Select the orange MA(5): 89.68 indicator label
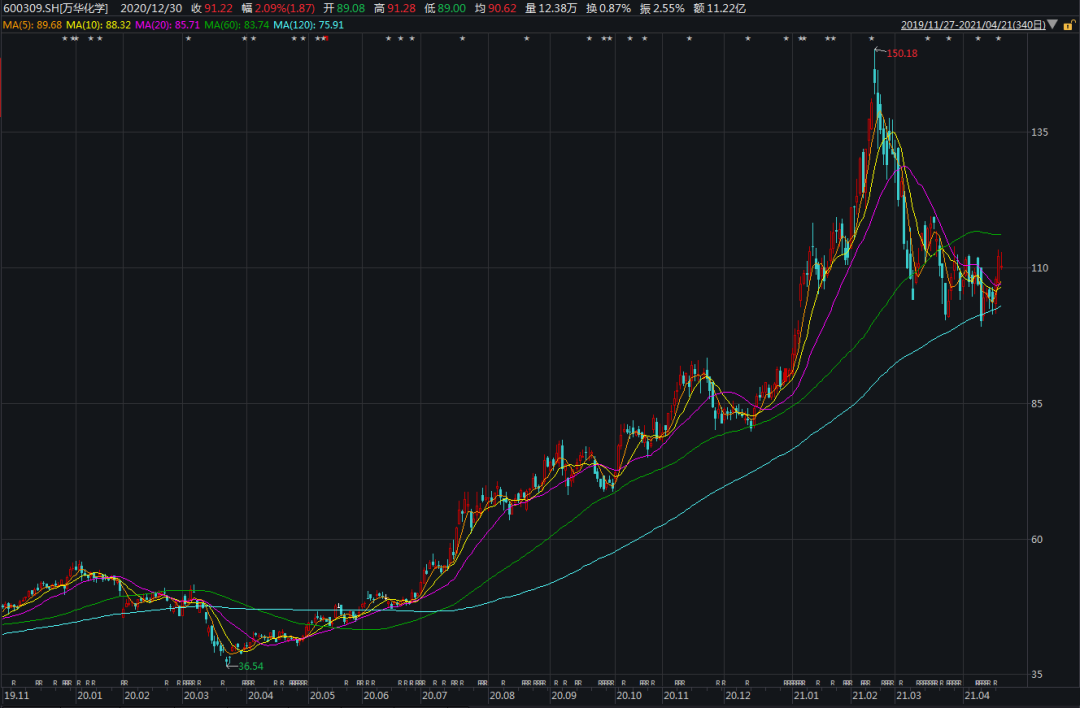The width and height of the screenshot is (1080, 708). (32, 25)
